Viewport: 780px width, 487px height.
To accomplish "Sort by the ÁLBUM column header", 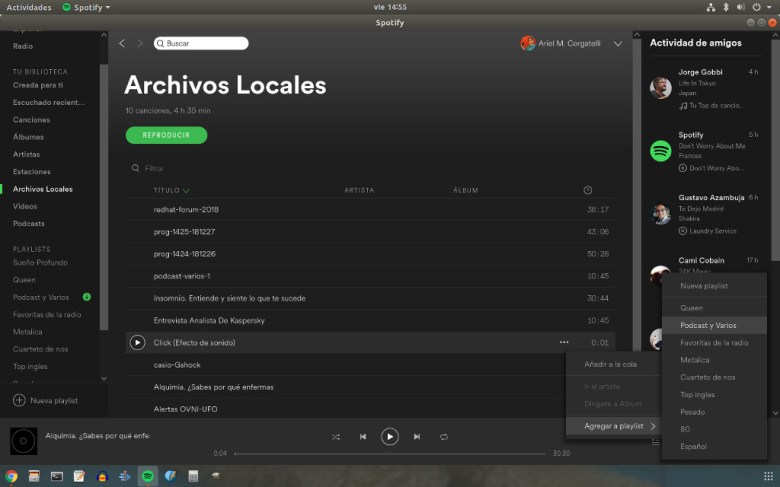I will tap(466, 190).
